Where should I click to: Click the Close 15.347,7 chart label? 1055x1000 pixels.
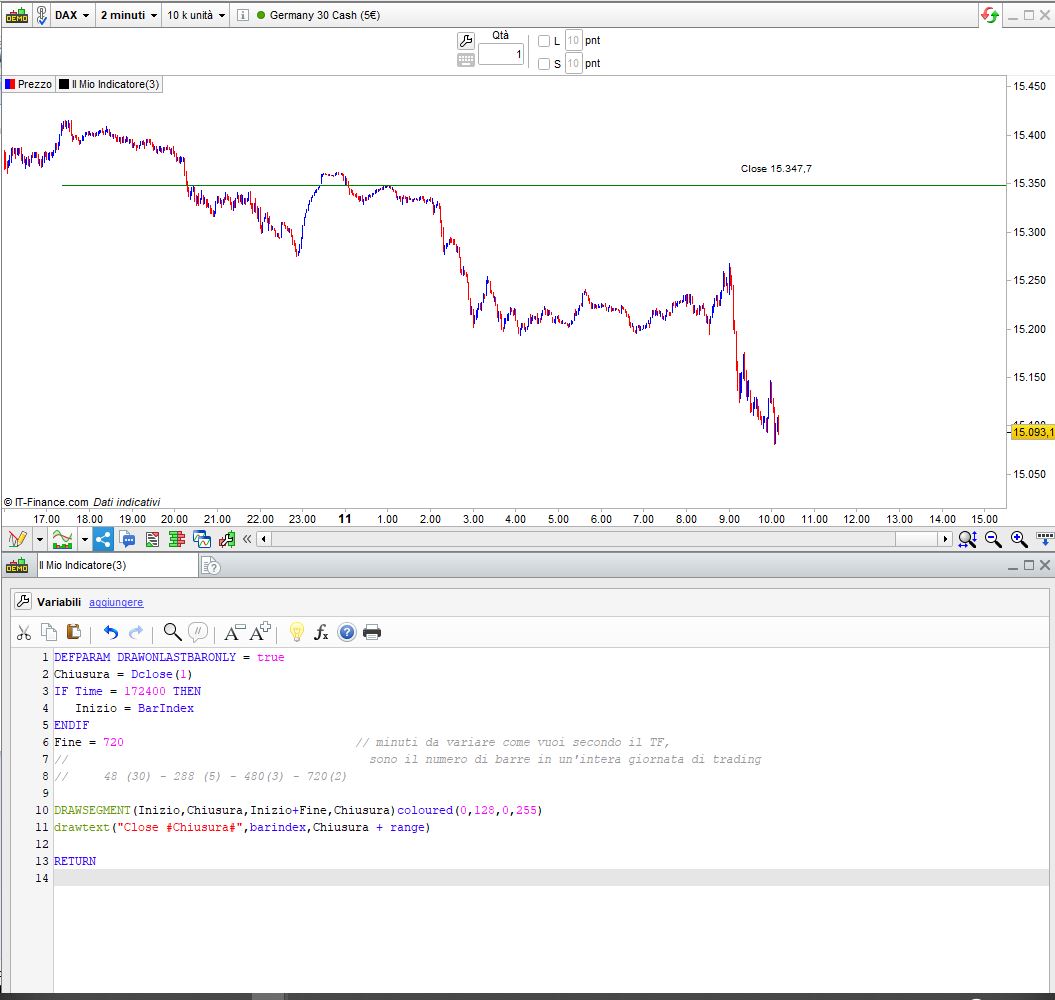click(x=776, y=168)
